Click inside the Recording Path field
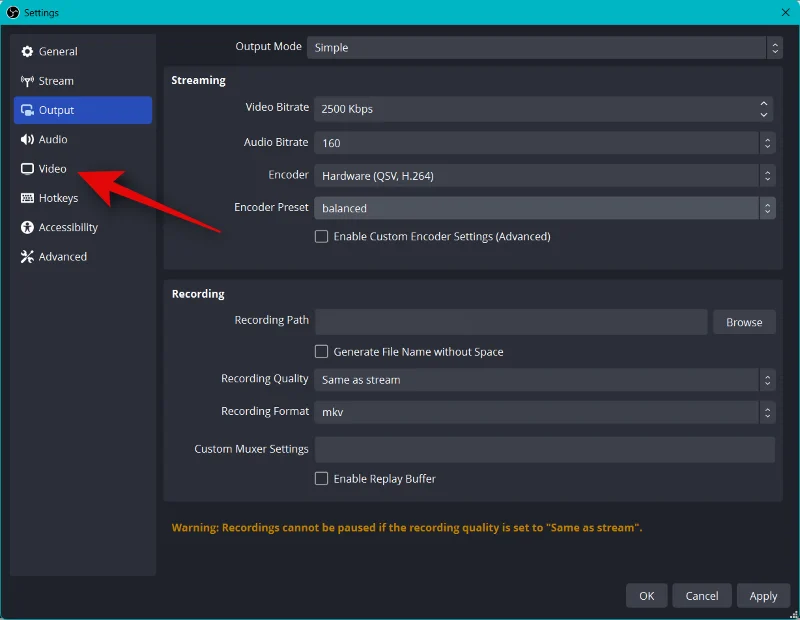800x620 pixels. (511, 322)
